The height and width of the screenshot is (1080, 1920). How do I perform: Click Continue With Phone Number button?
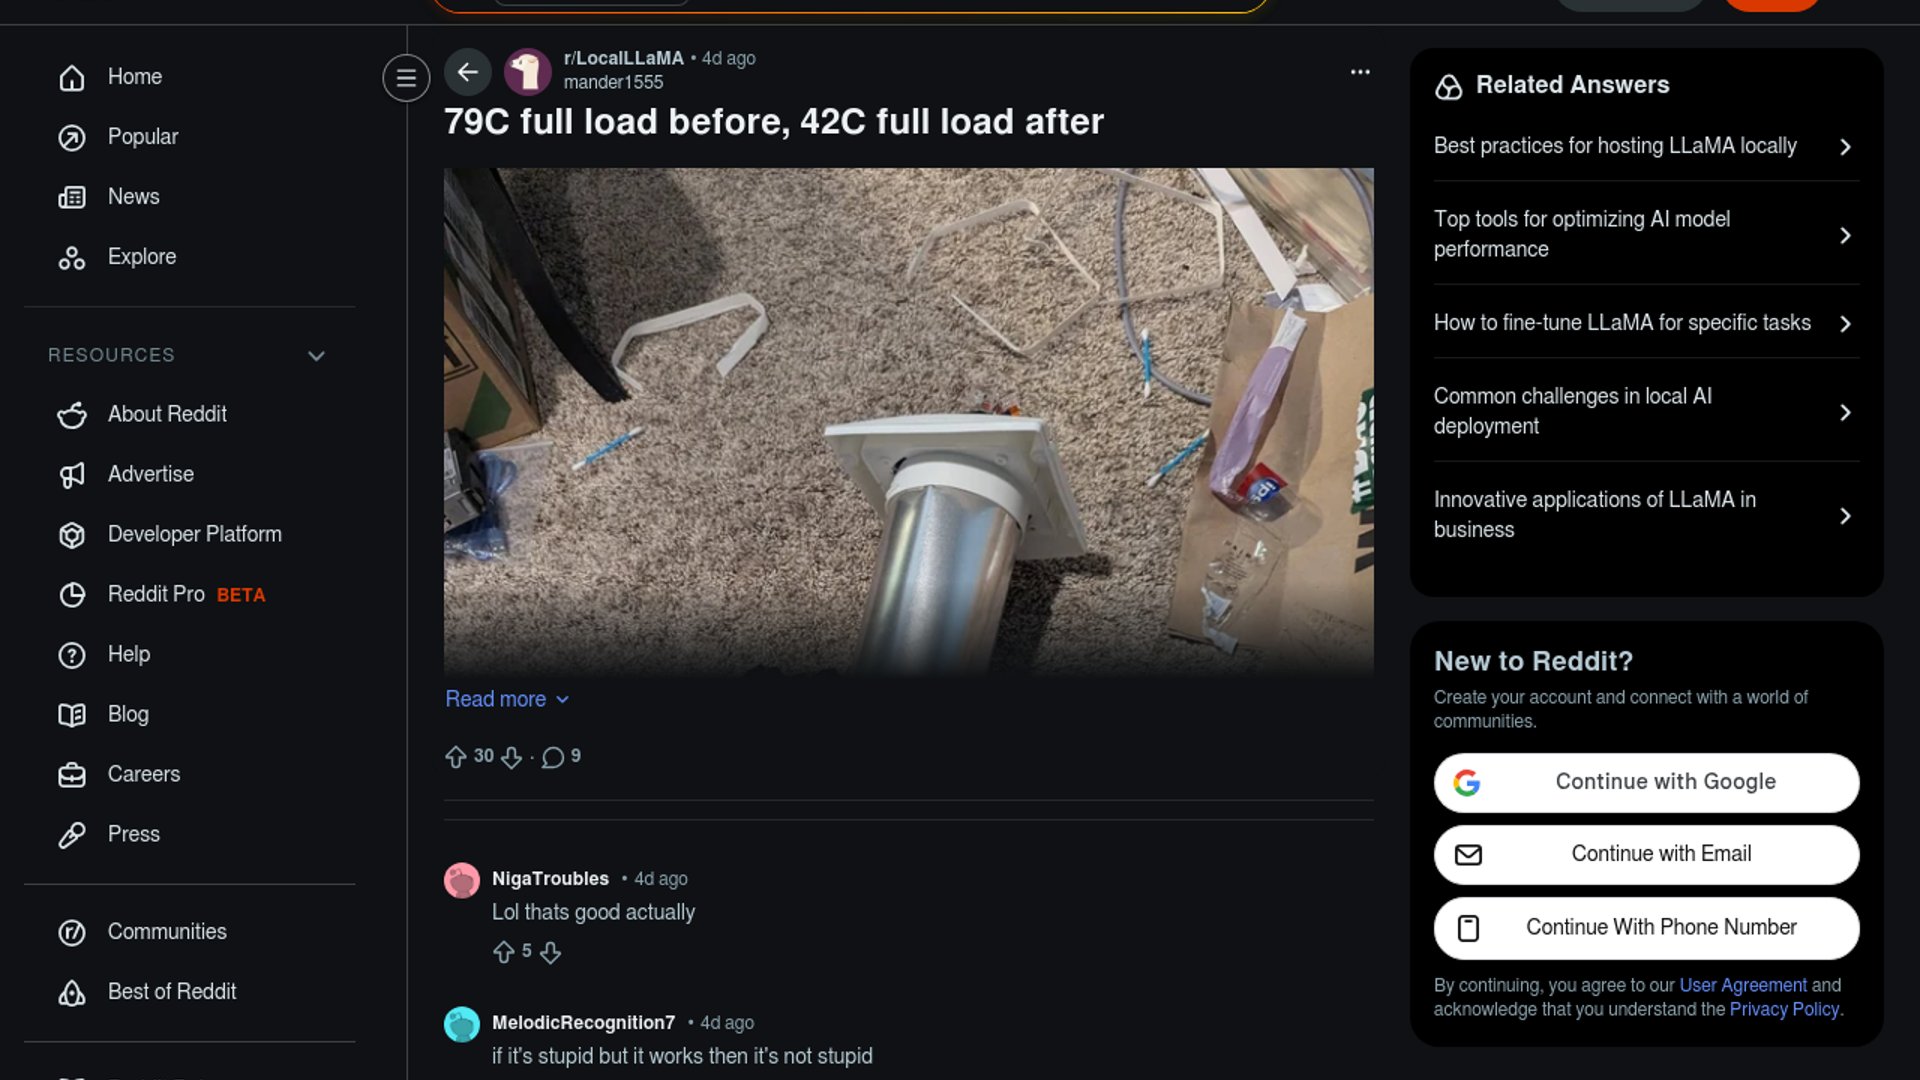[1646, 928]
